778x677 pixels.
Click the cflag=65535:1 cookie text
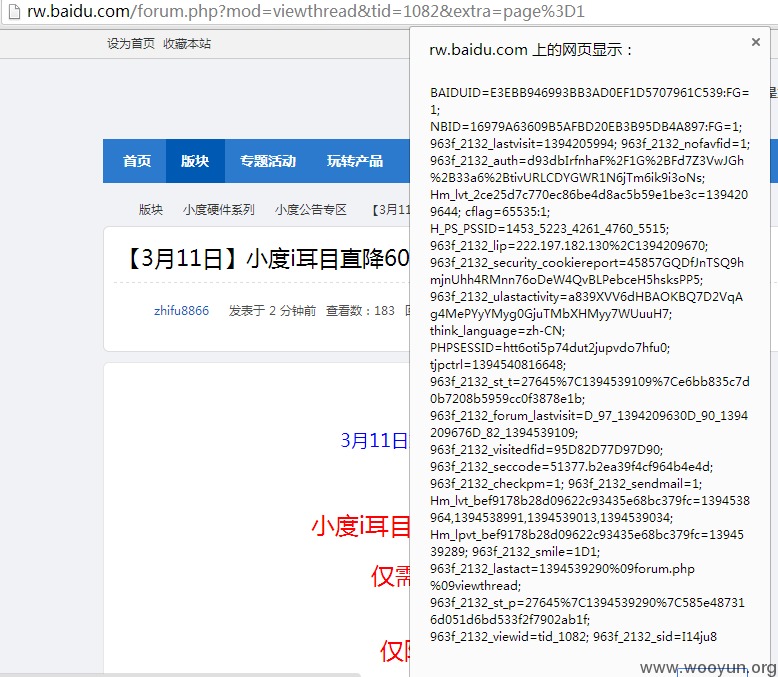click(508, 211)
